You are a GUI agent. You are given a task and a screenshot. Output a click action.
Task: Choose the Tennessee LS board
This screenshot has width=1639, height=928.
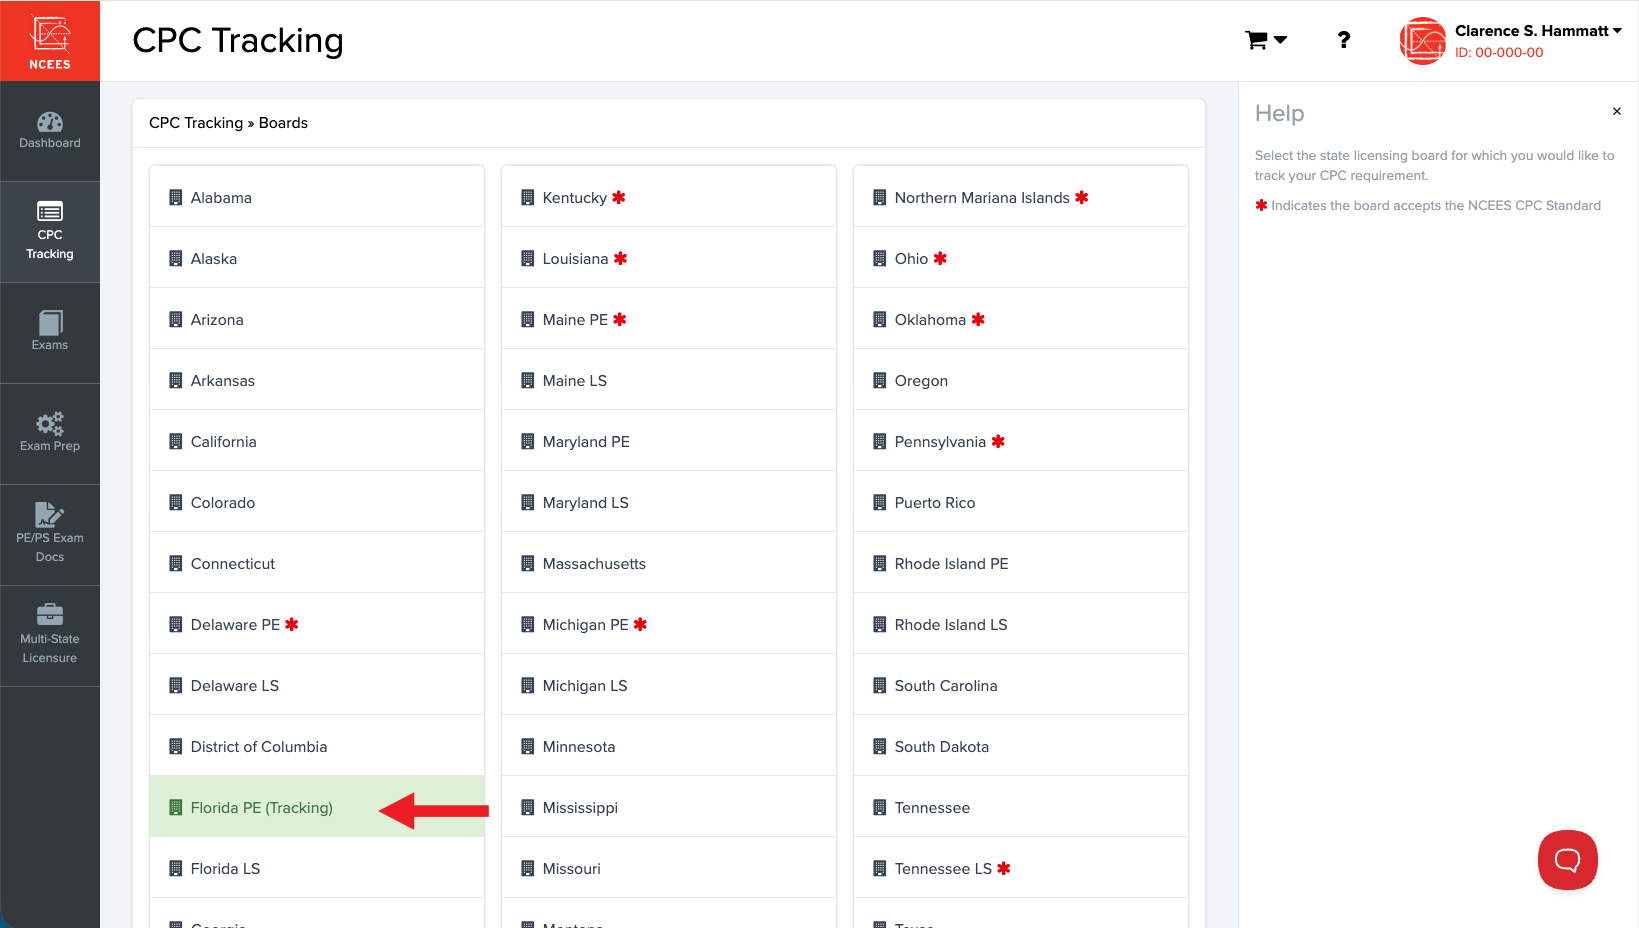(x=1021, y=868)
